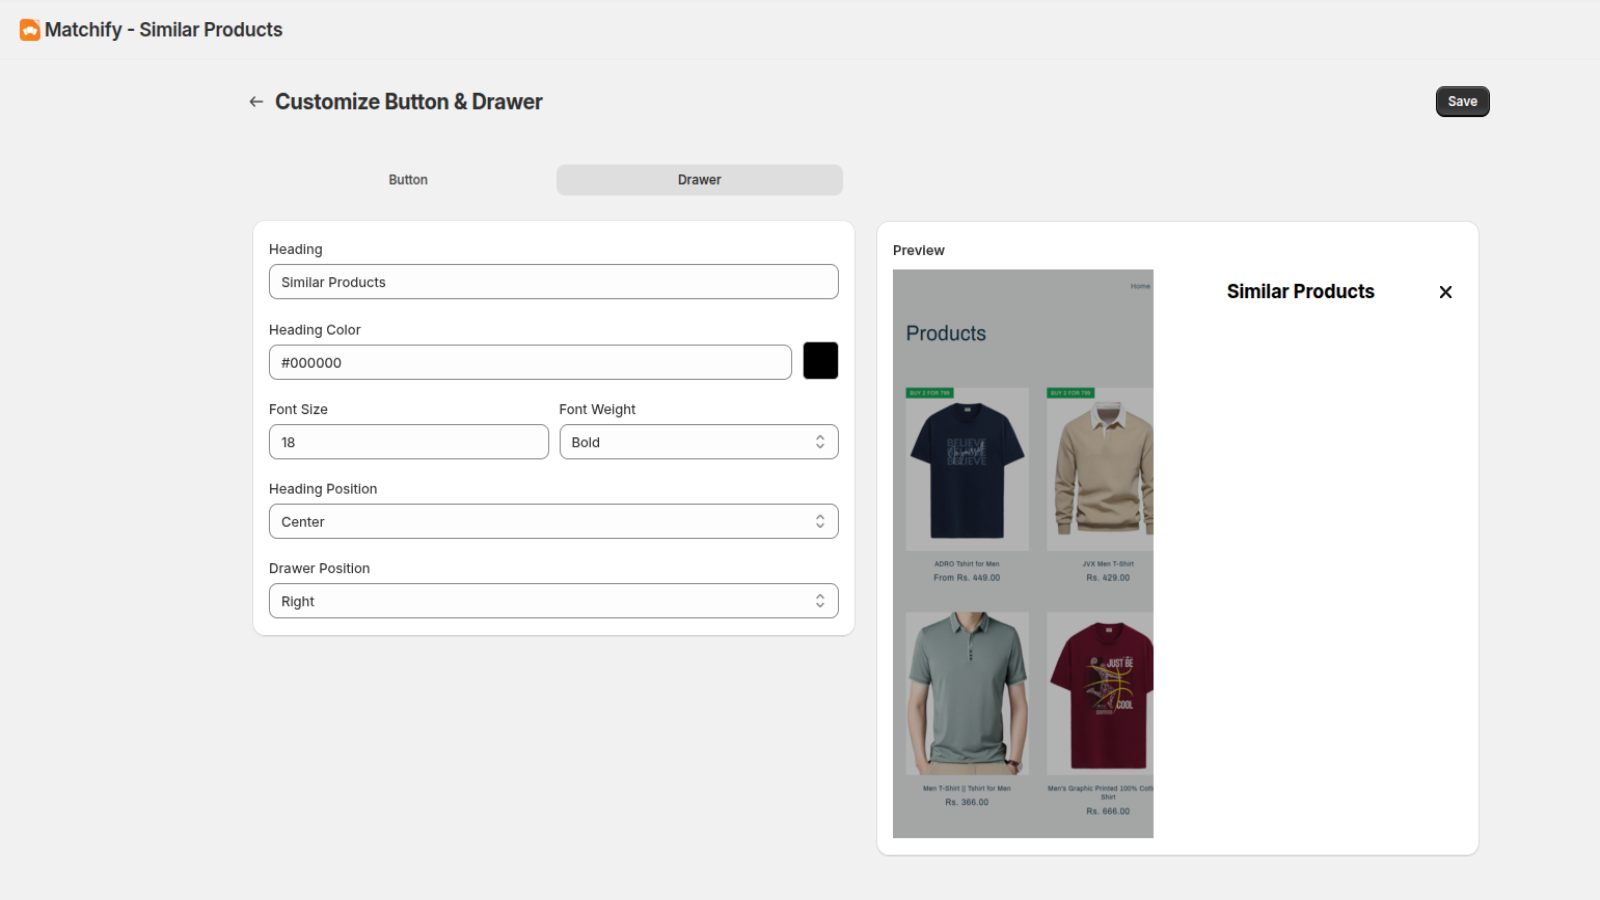Open the Heading Color picker swatch
Image resolution: width=1600 pixels, height=900 pixels.
tap(820, 361)
